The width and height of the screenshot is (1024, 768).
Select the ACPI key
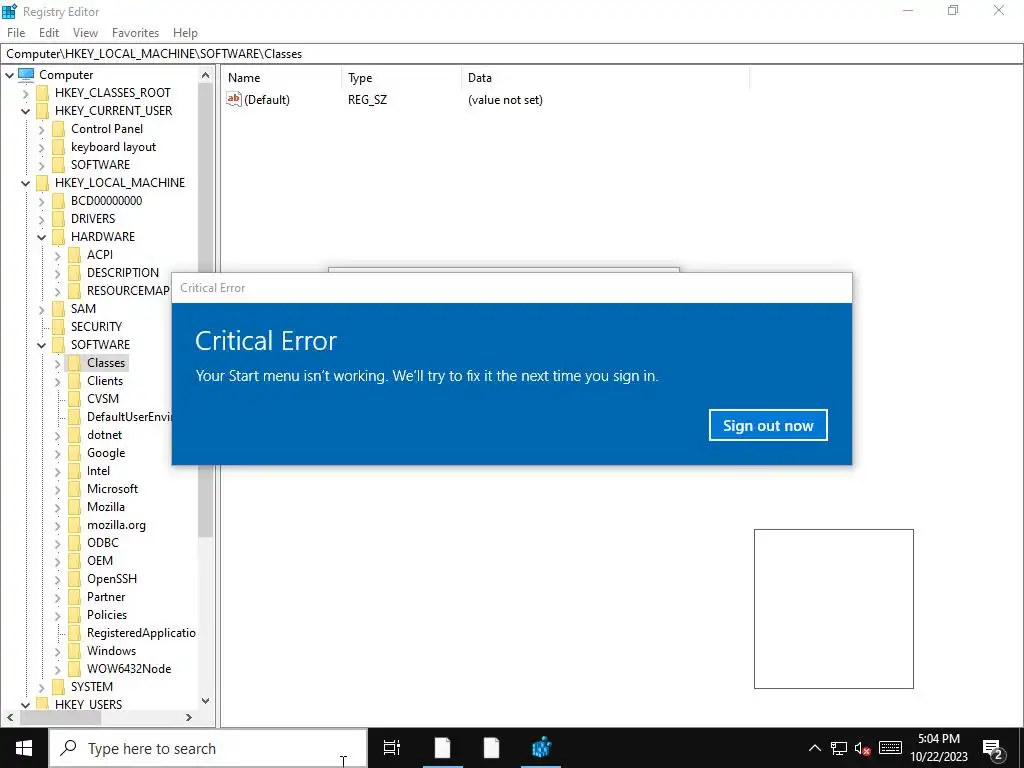point(100,255)
